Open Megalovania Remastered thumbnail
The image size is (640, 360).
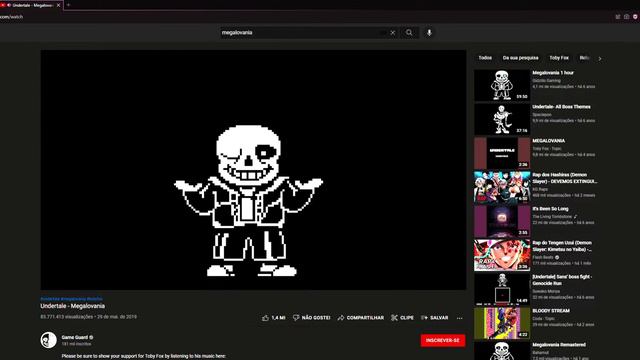[502, 351]
